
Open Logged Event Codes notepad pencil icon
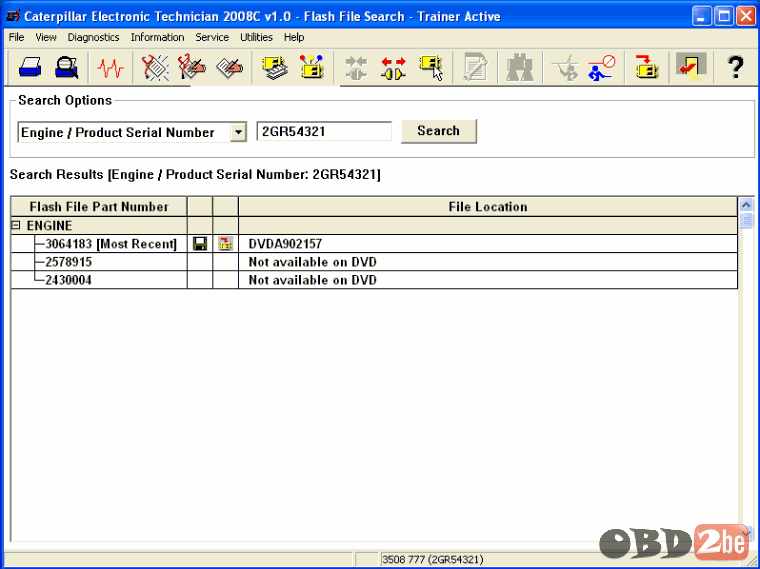(230, 67)
